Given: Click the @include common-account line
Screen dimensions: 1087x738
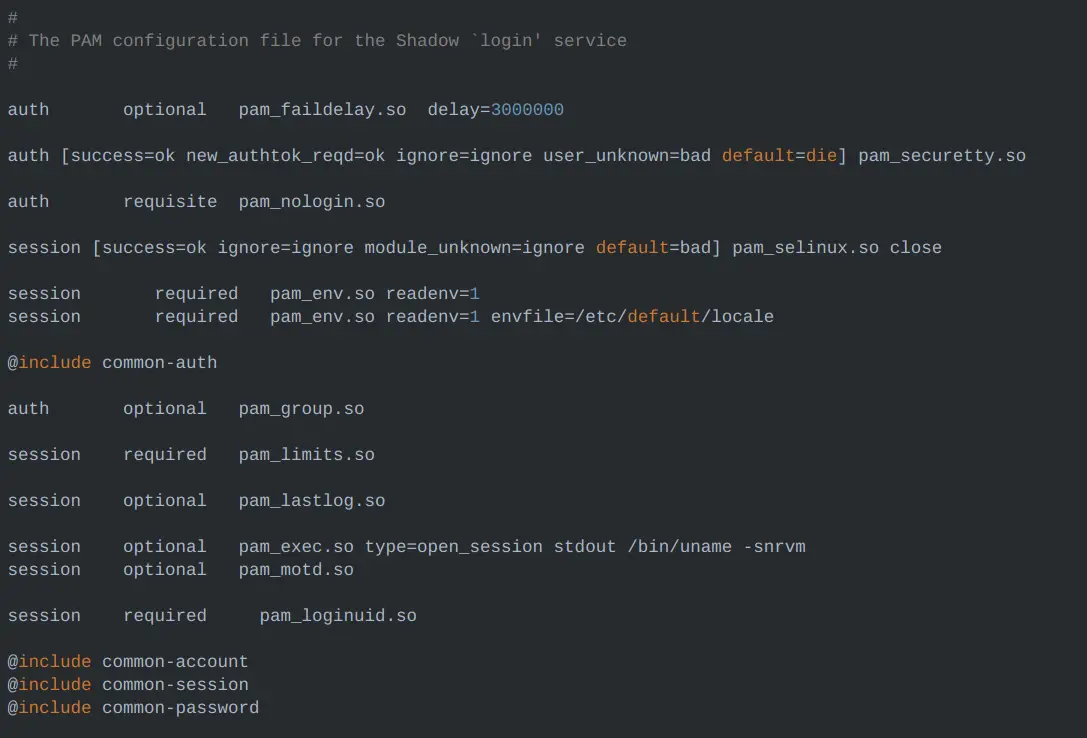Looking at the screenshot, I should tap(128, 662).
